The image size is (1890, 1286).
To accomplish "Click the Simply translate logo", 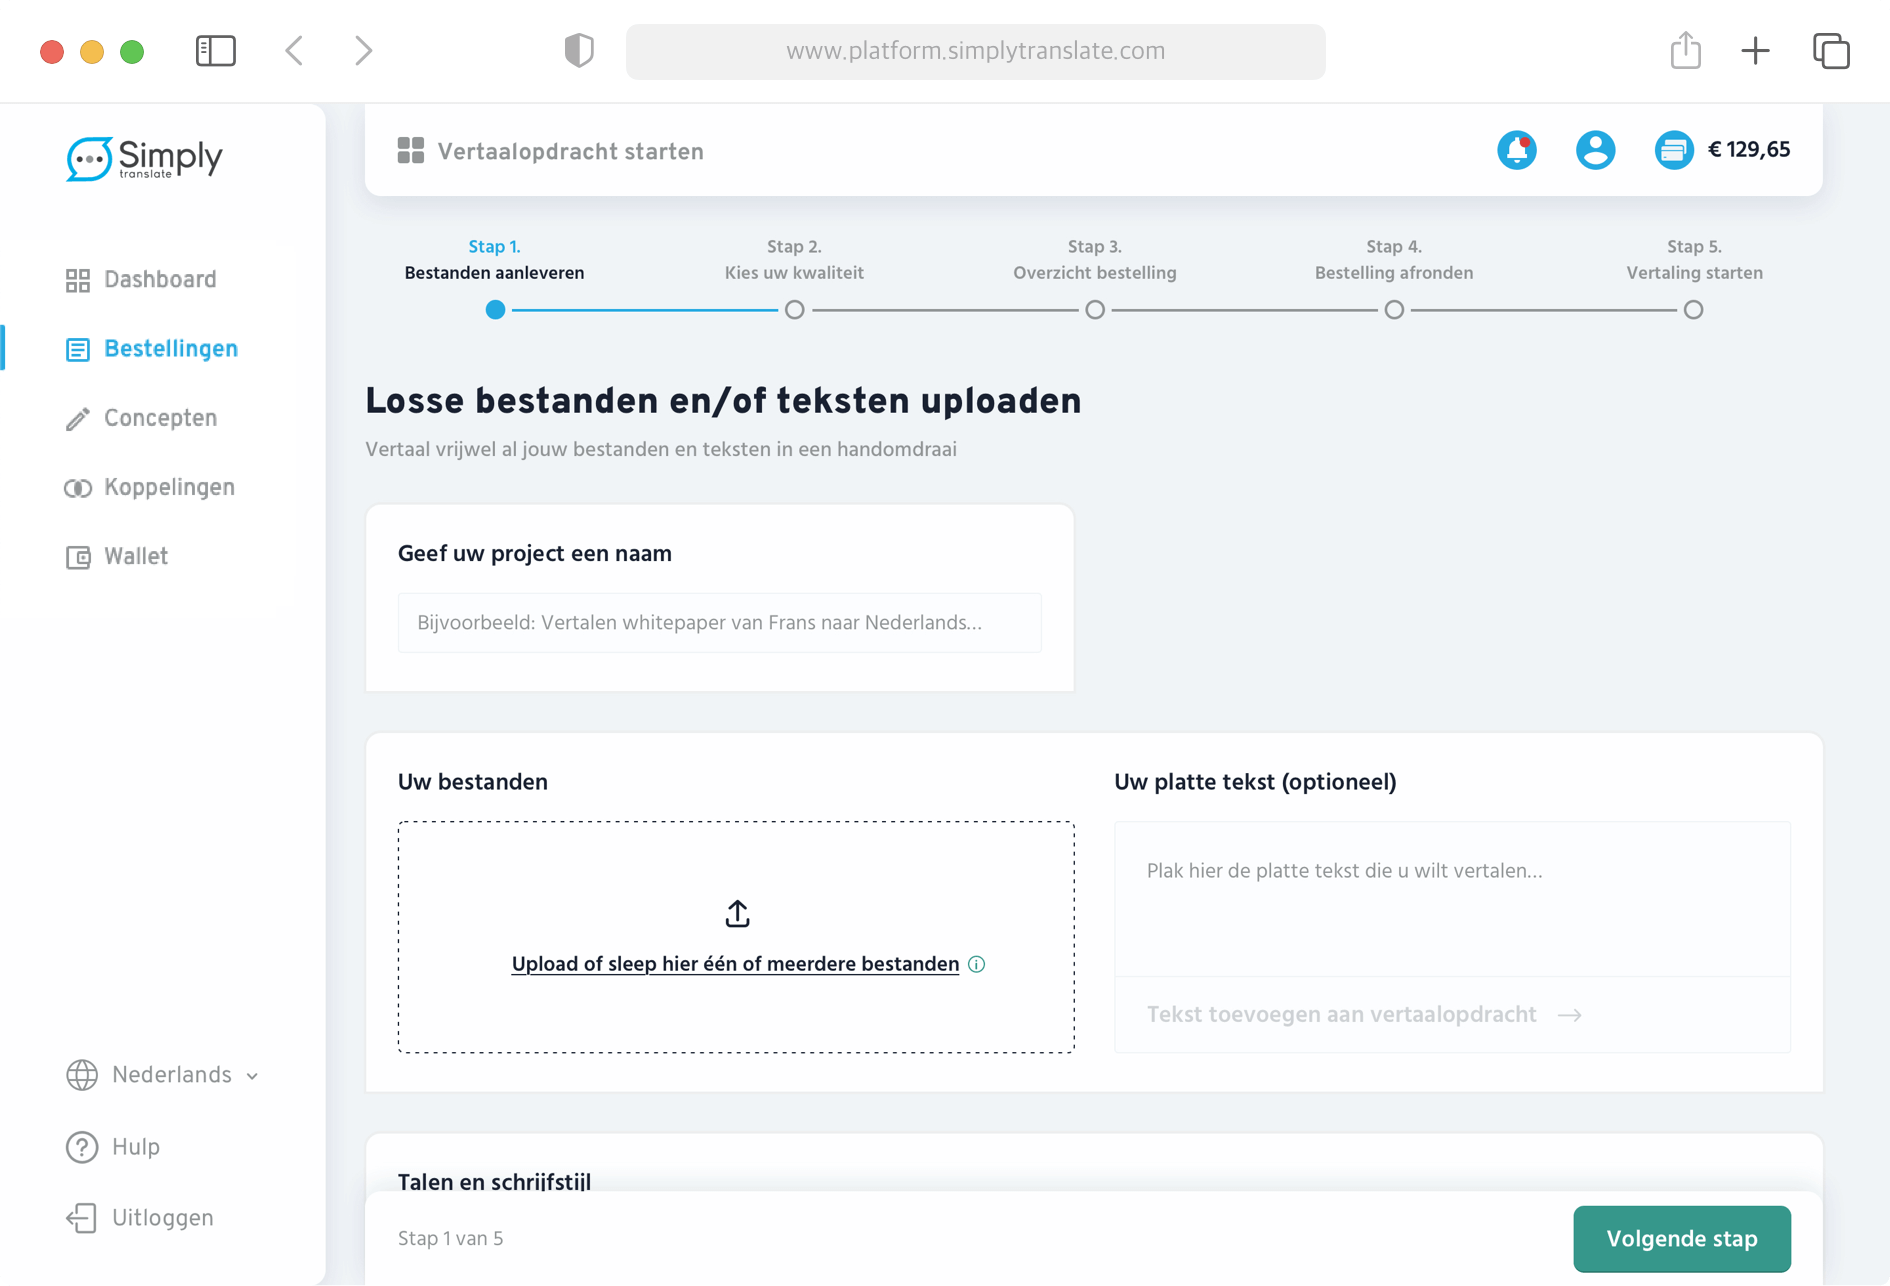I will [x=145, y=159].
